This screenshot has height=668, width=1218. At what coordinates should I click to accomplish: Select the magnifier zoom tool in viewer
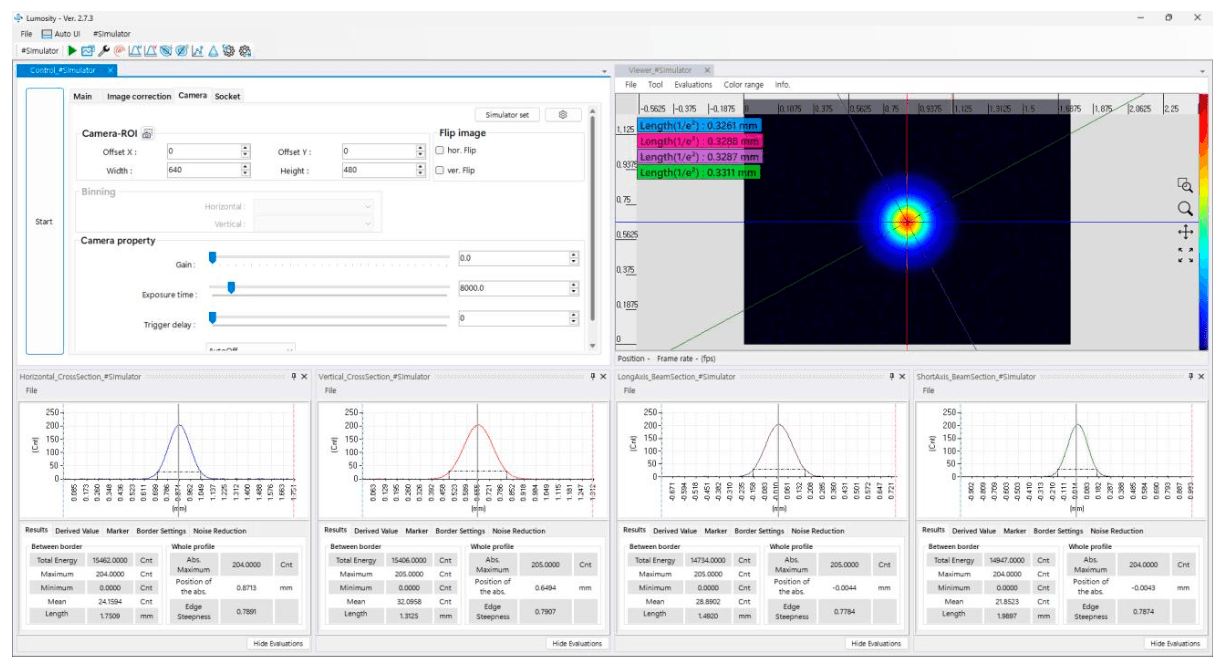click(1185, 209)
